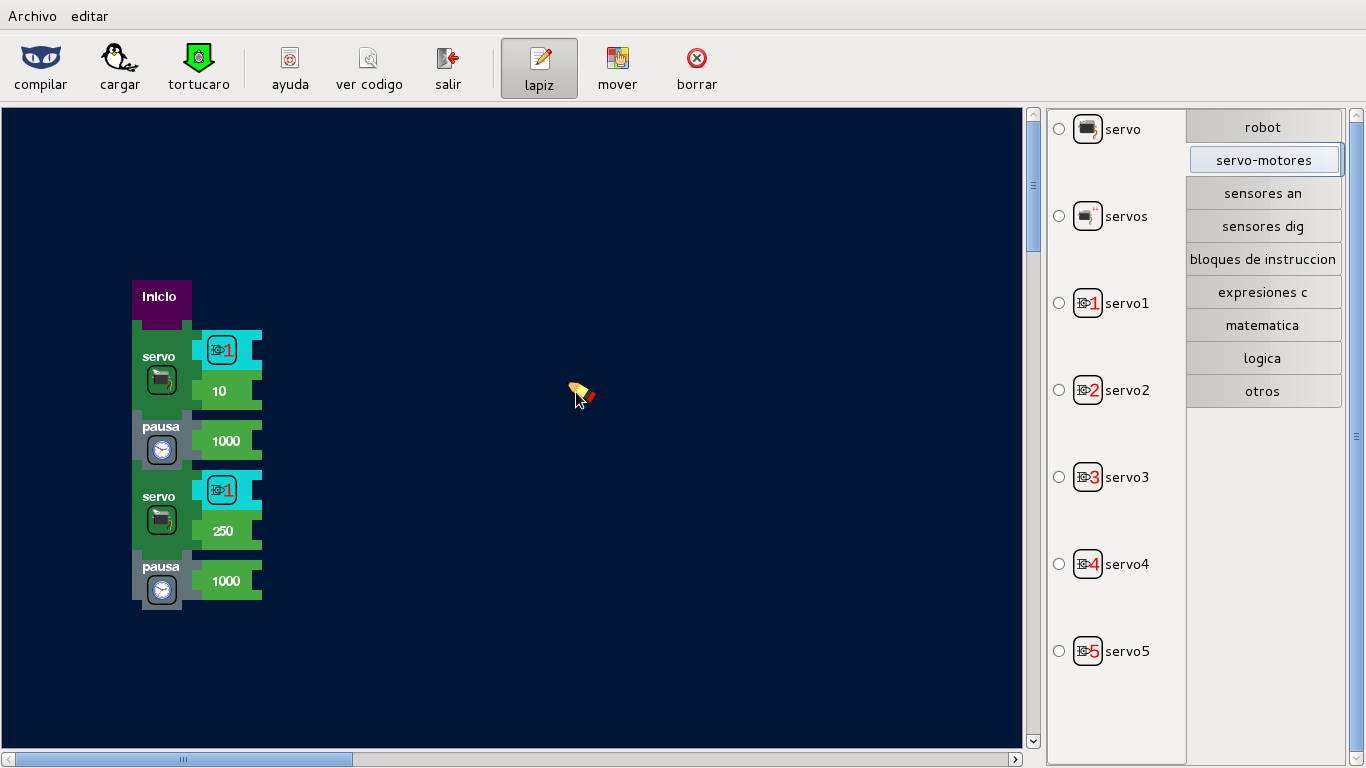The image size is (1366, 768).
Task: Click canvas vertical scrollbar down arrow
Action: click(x=1034, y=741)
